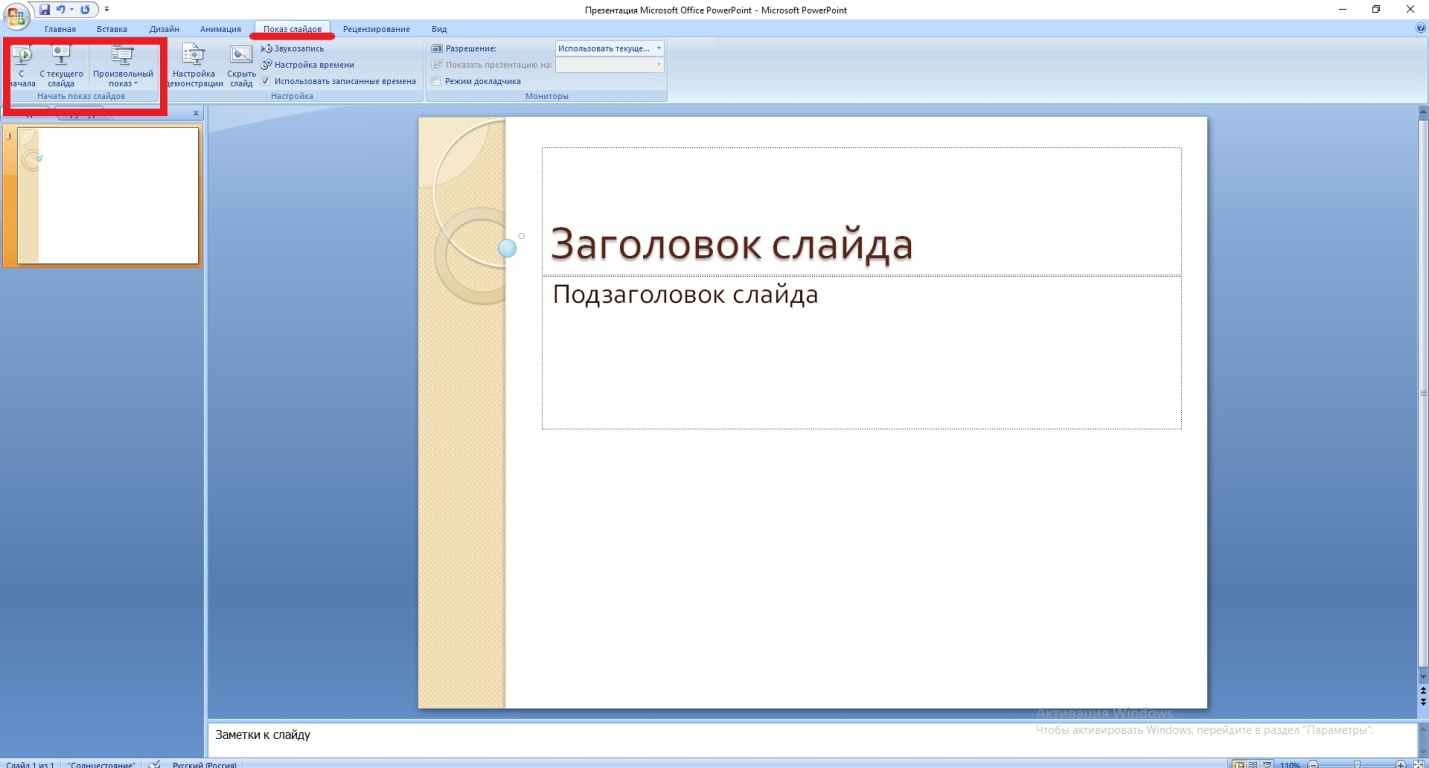
Task: Open the Анимация ribbon tab
Action: pos(220,29)
